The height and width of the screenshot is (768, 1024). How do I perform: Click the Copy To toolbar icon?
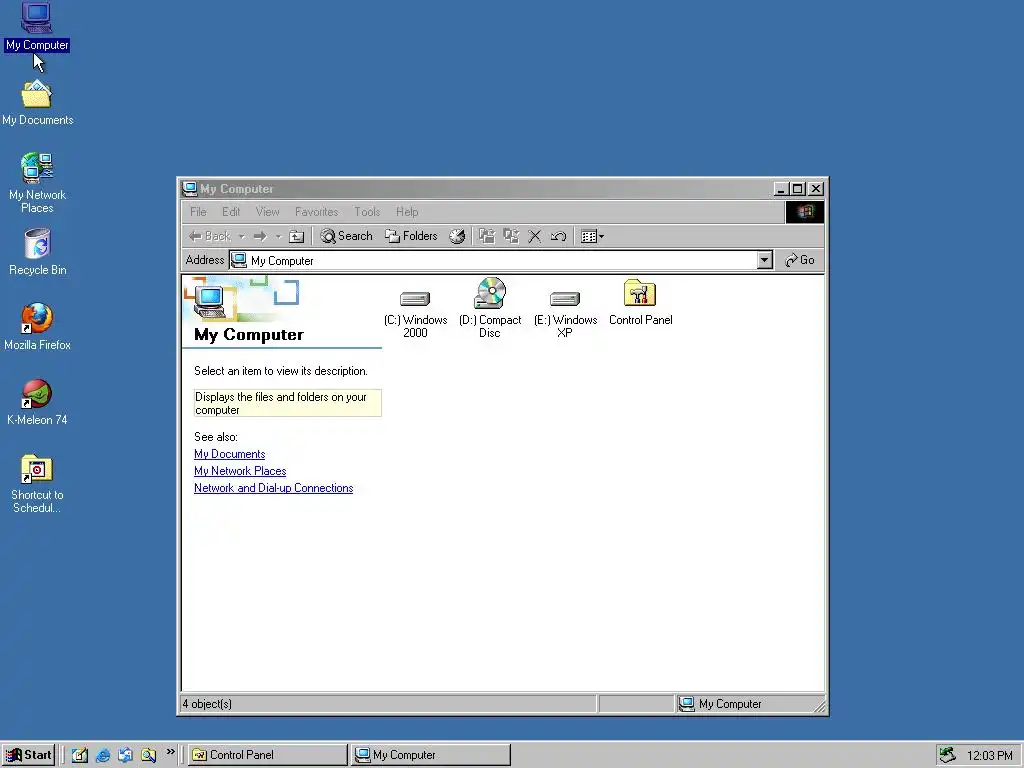click(x=511, y=236)
